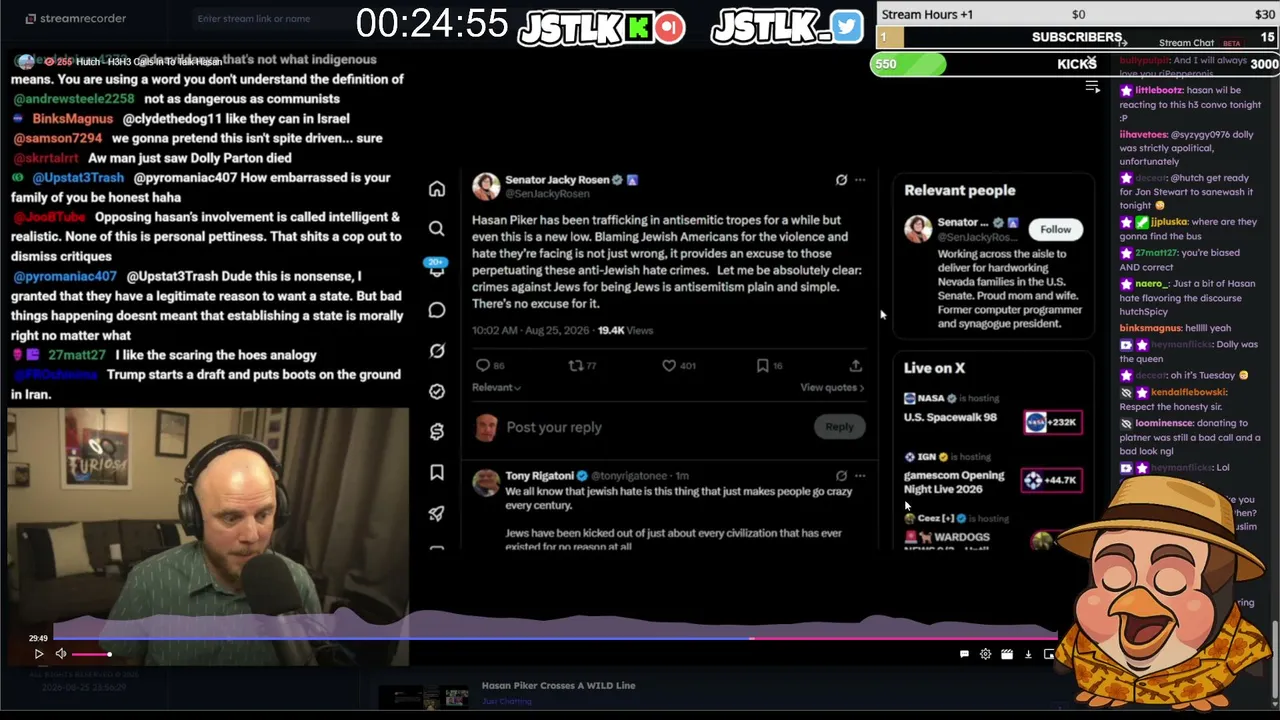Image resolution: width=1280 pixels, height=720 pixels.
Task: Reply to the Jacky Rosen post via comment icon
Action: click(483, 366)
